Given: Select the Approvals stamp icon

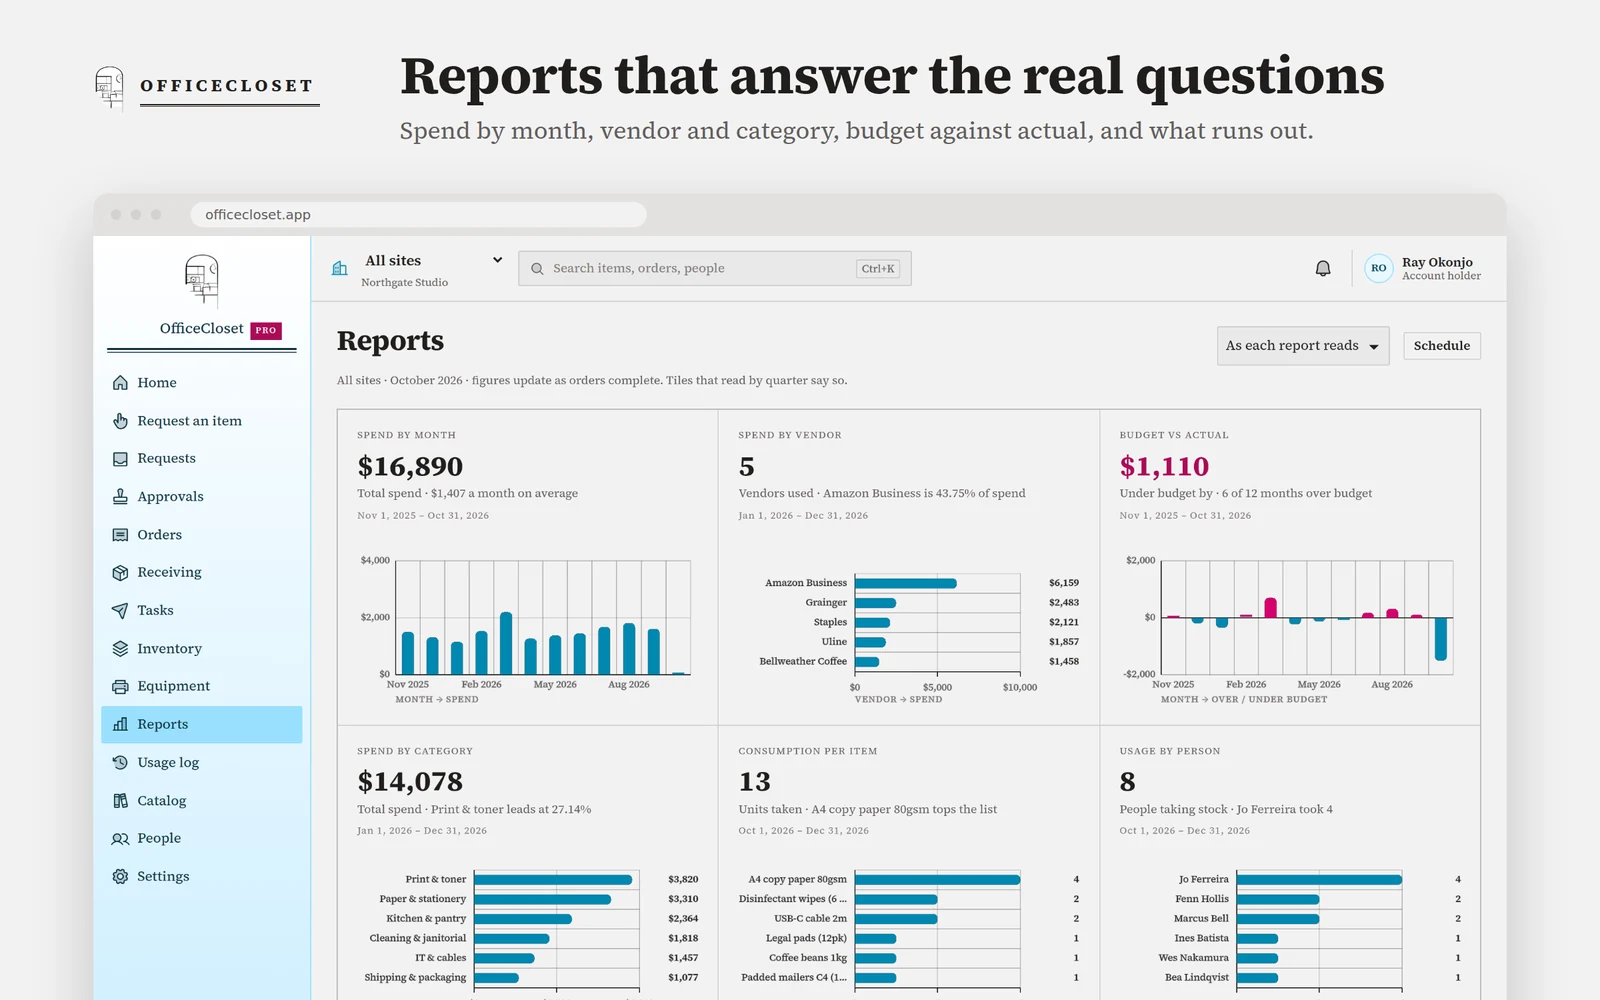Looking at the screenshot, I should tap(120, 497).
